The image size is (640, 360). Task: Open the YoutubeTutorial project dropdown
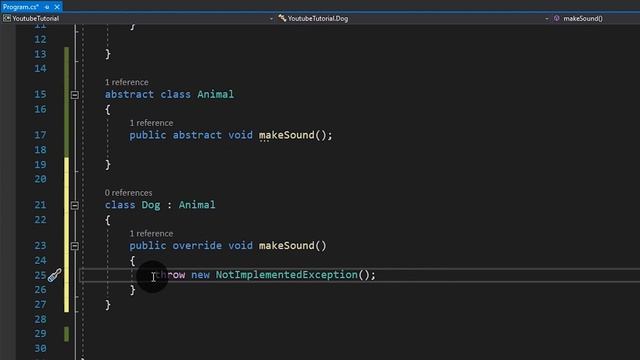[271, 18]
